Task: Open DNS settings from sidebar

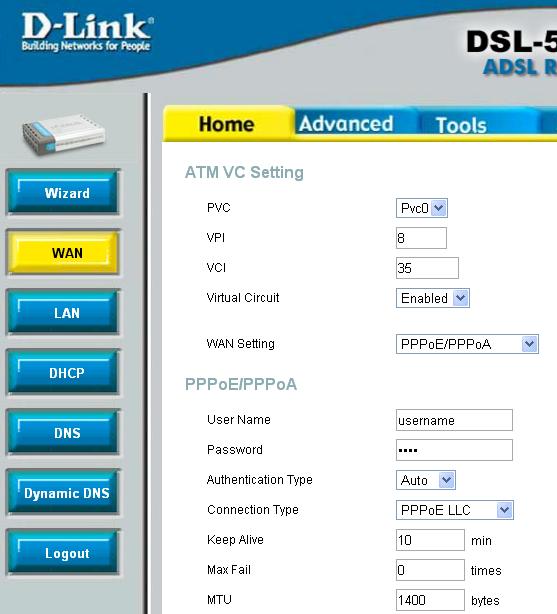Action: click(63, 432)
